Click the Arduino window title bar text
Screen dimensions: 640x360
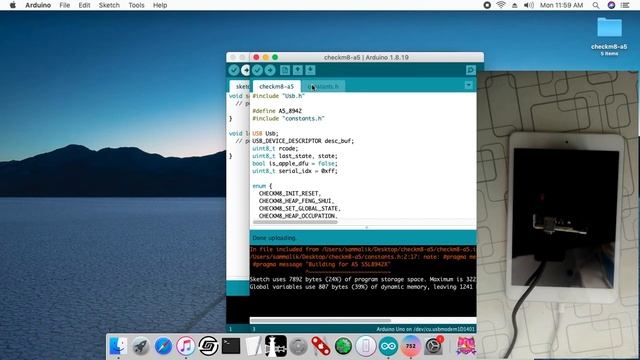point(366,57)
